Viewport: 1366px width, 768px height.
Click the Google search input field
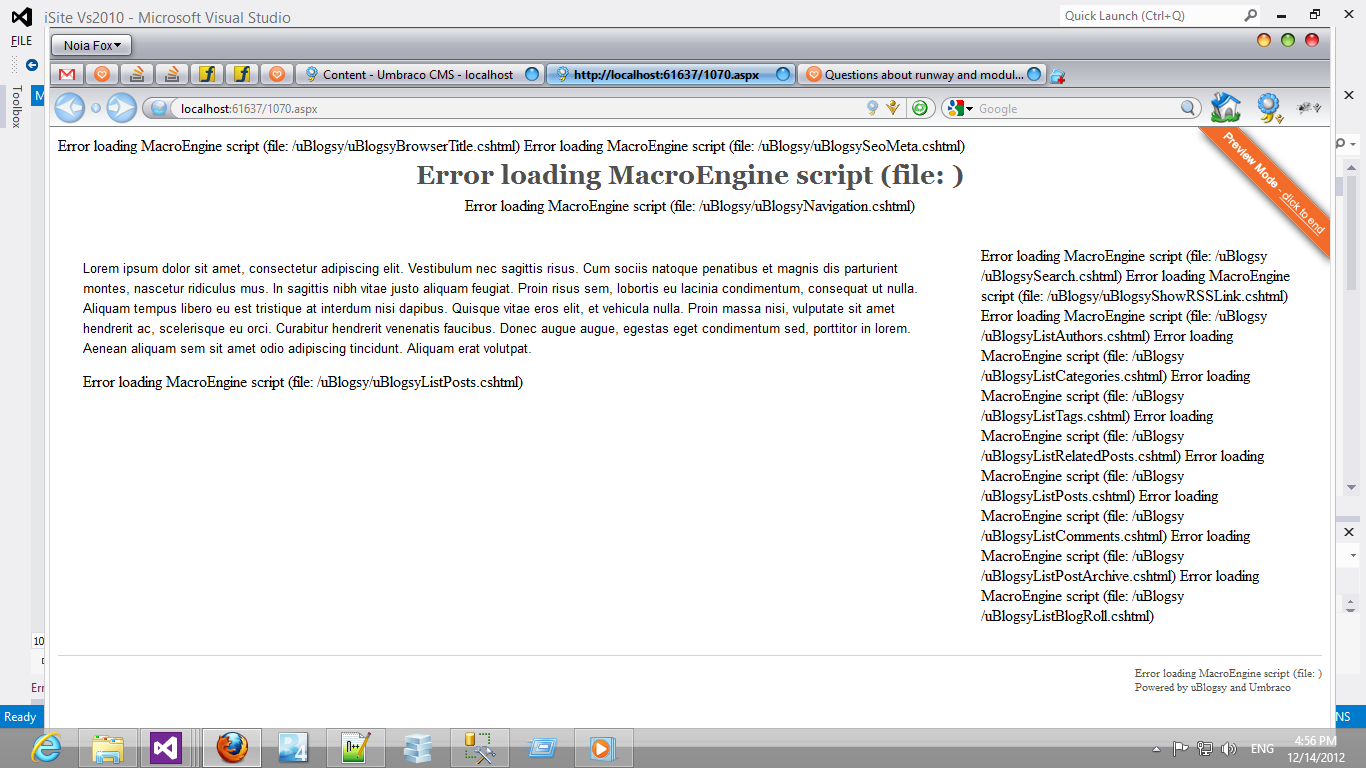coord(1077,108)
